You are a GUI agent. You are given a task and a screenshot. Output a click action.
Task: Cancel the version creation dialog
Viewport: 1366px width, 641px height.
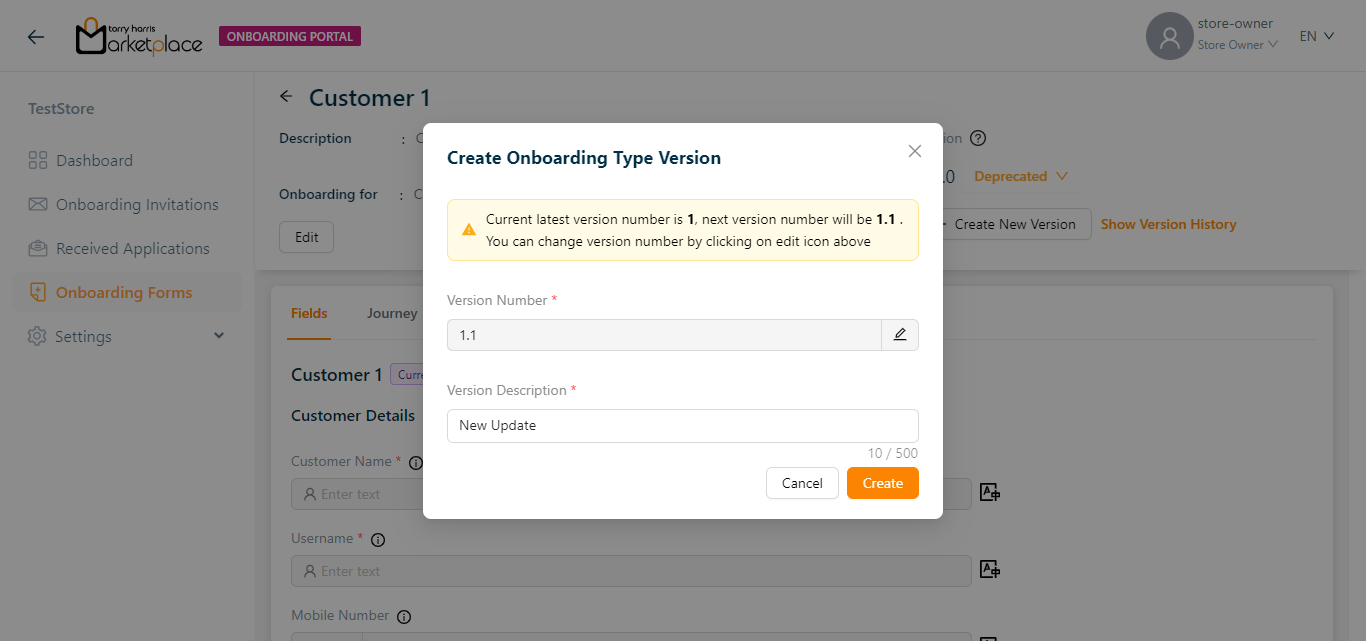[x=802, y=483]
